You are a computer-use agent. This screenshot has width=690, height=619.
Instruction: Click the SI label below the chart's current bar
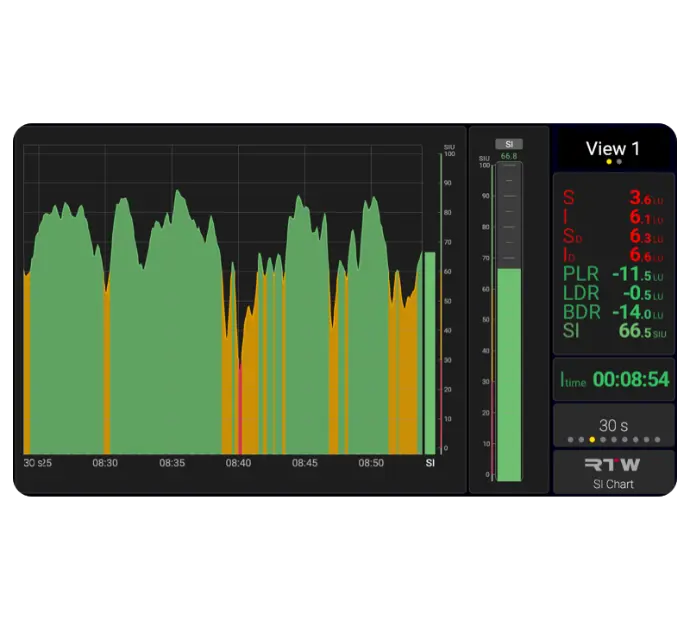430,463
